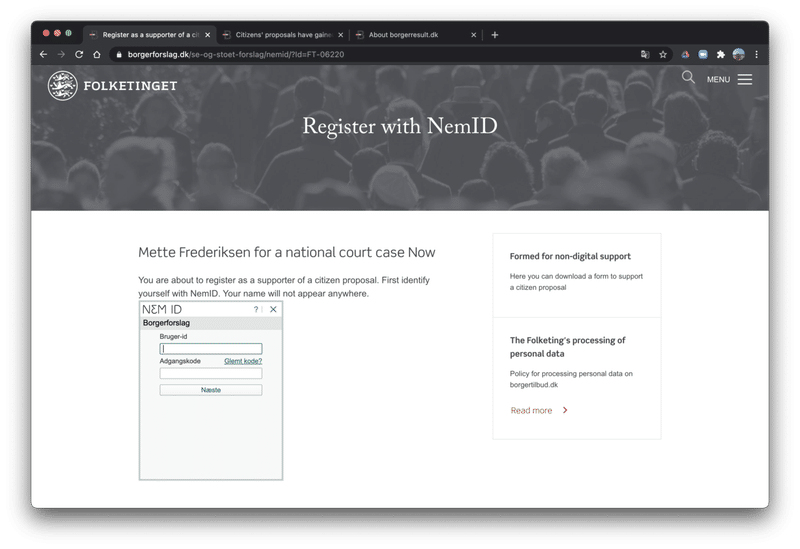This screenshot has width=800, height=549.
Task: Click the macOS green fullscreen button
Action: point(68,33)
